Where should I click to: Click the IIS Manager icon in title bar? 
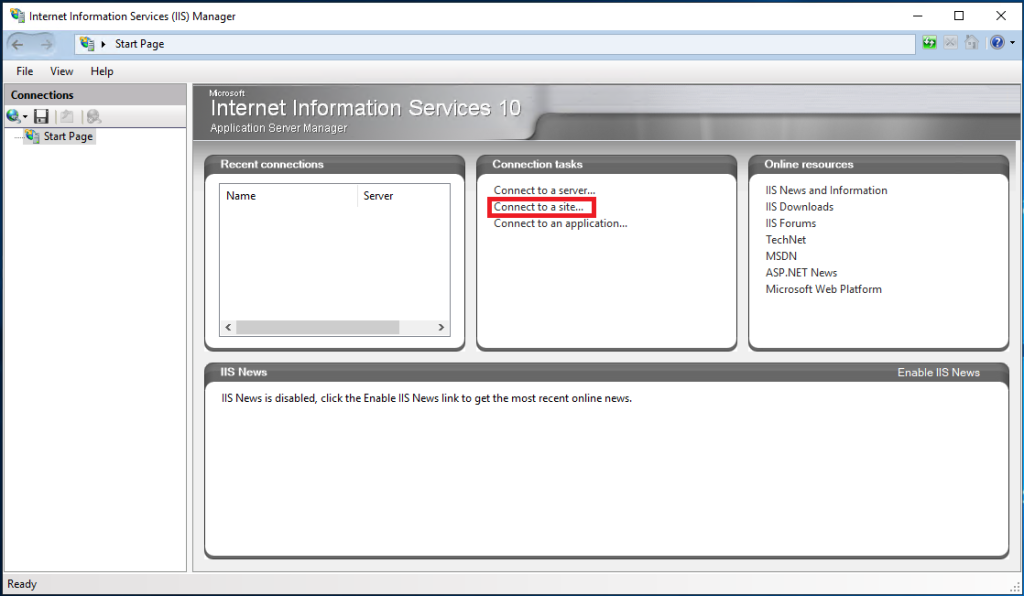click(x=15, y=15)
